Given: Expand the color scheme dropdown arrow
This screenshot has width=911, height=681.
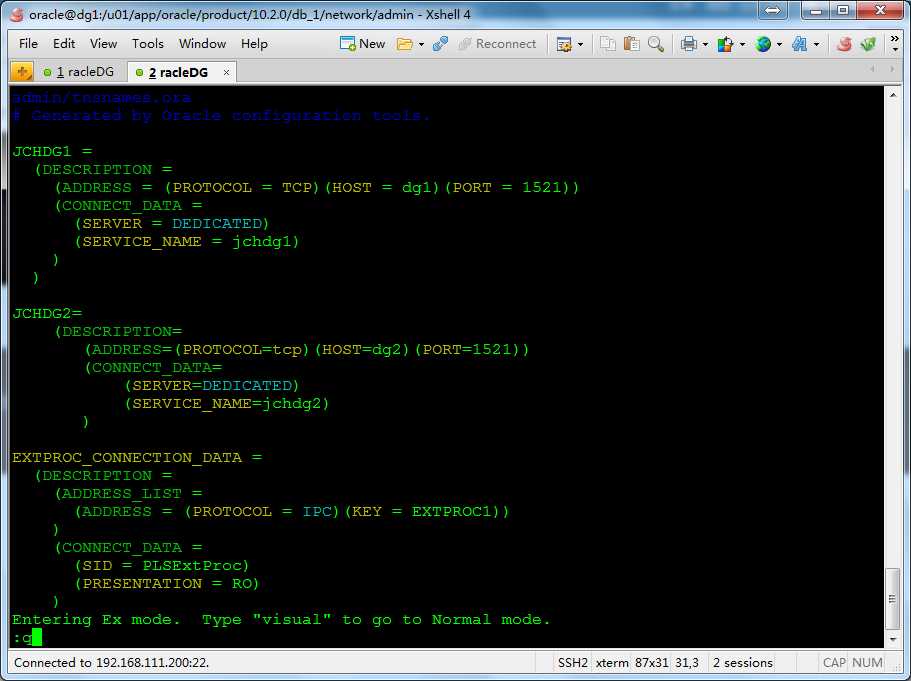Looking at the screenshot, I should (742, 44).
